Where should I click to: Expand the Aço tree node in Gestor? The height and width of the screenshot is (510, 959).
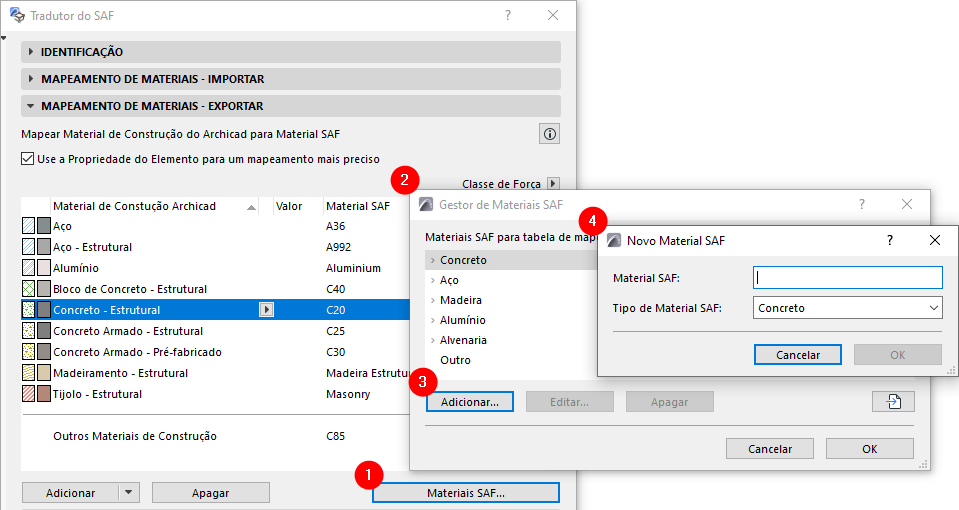tap(432, 280)
